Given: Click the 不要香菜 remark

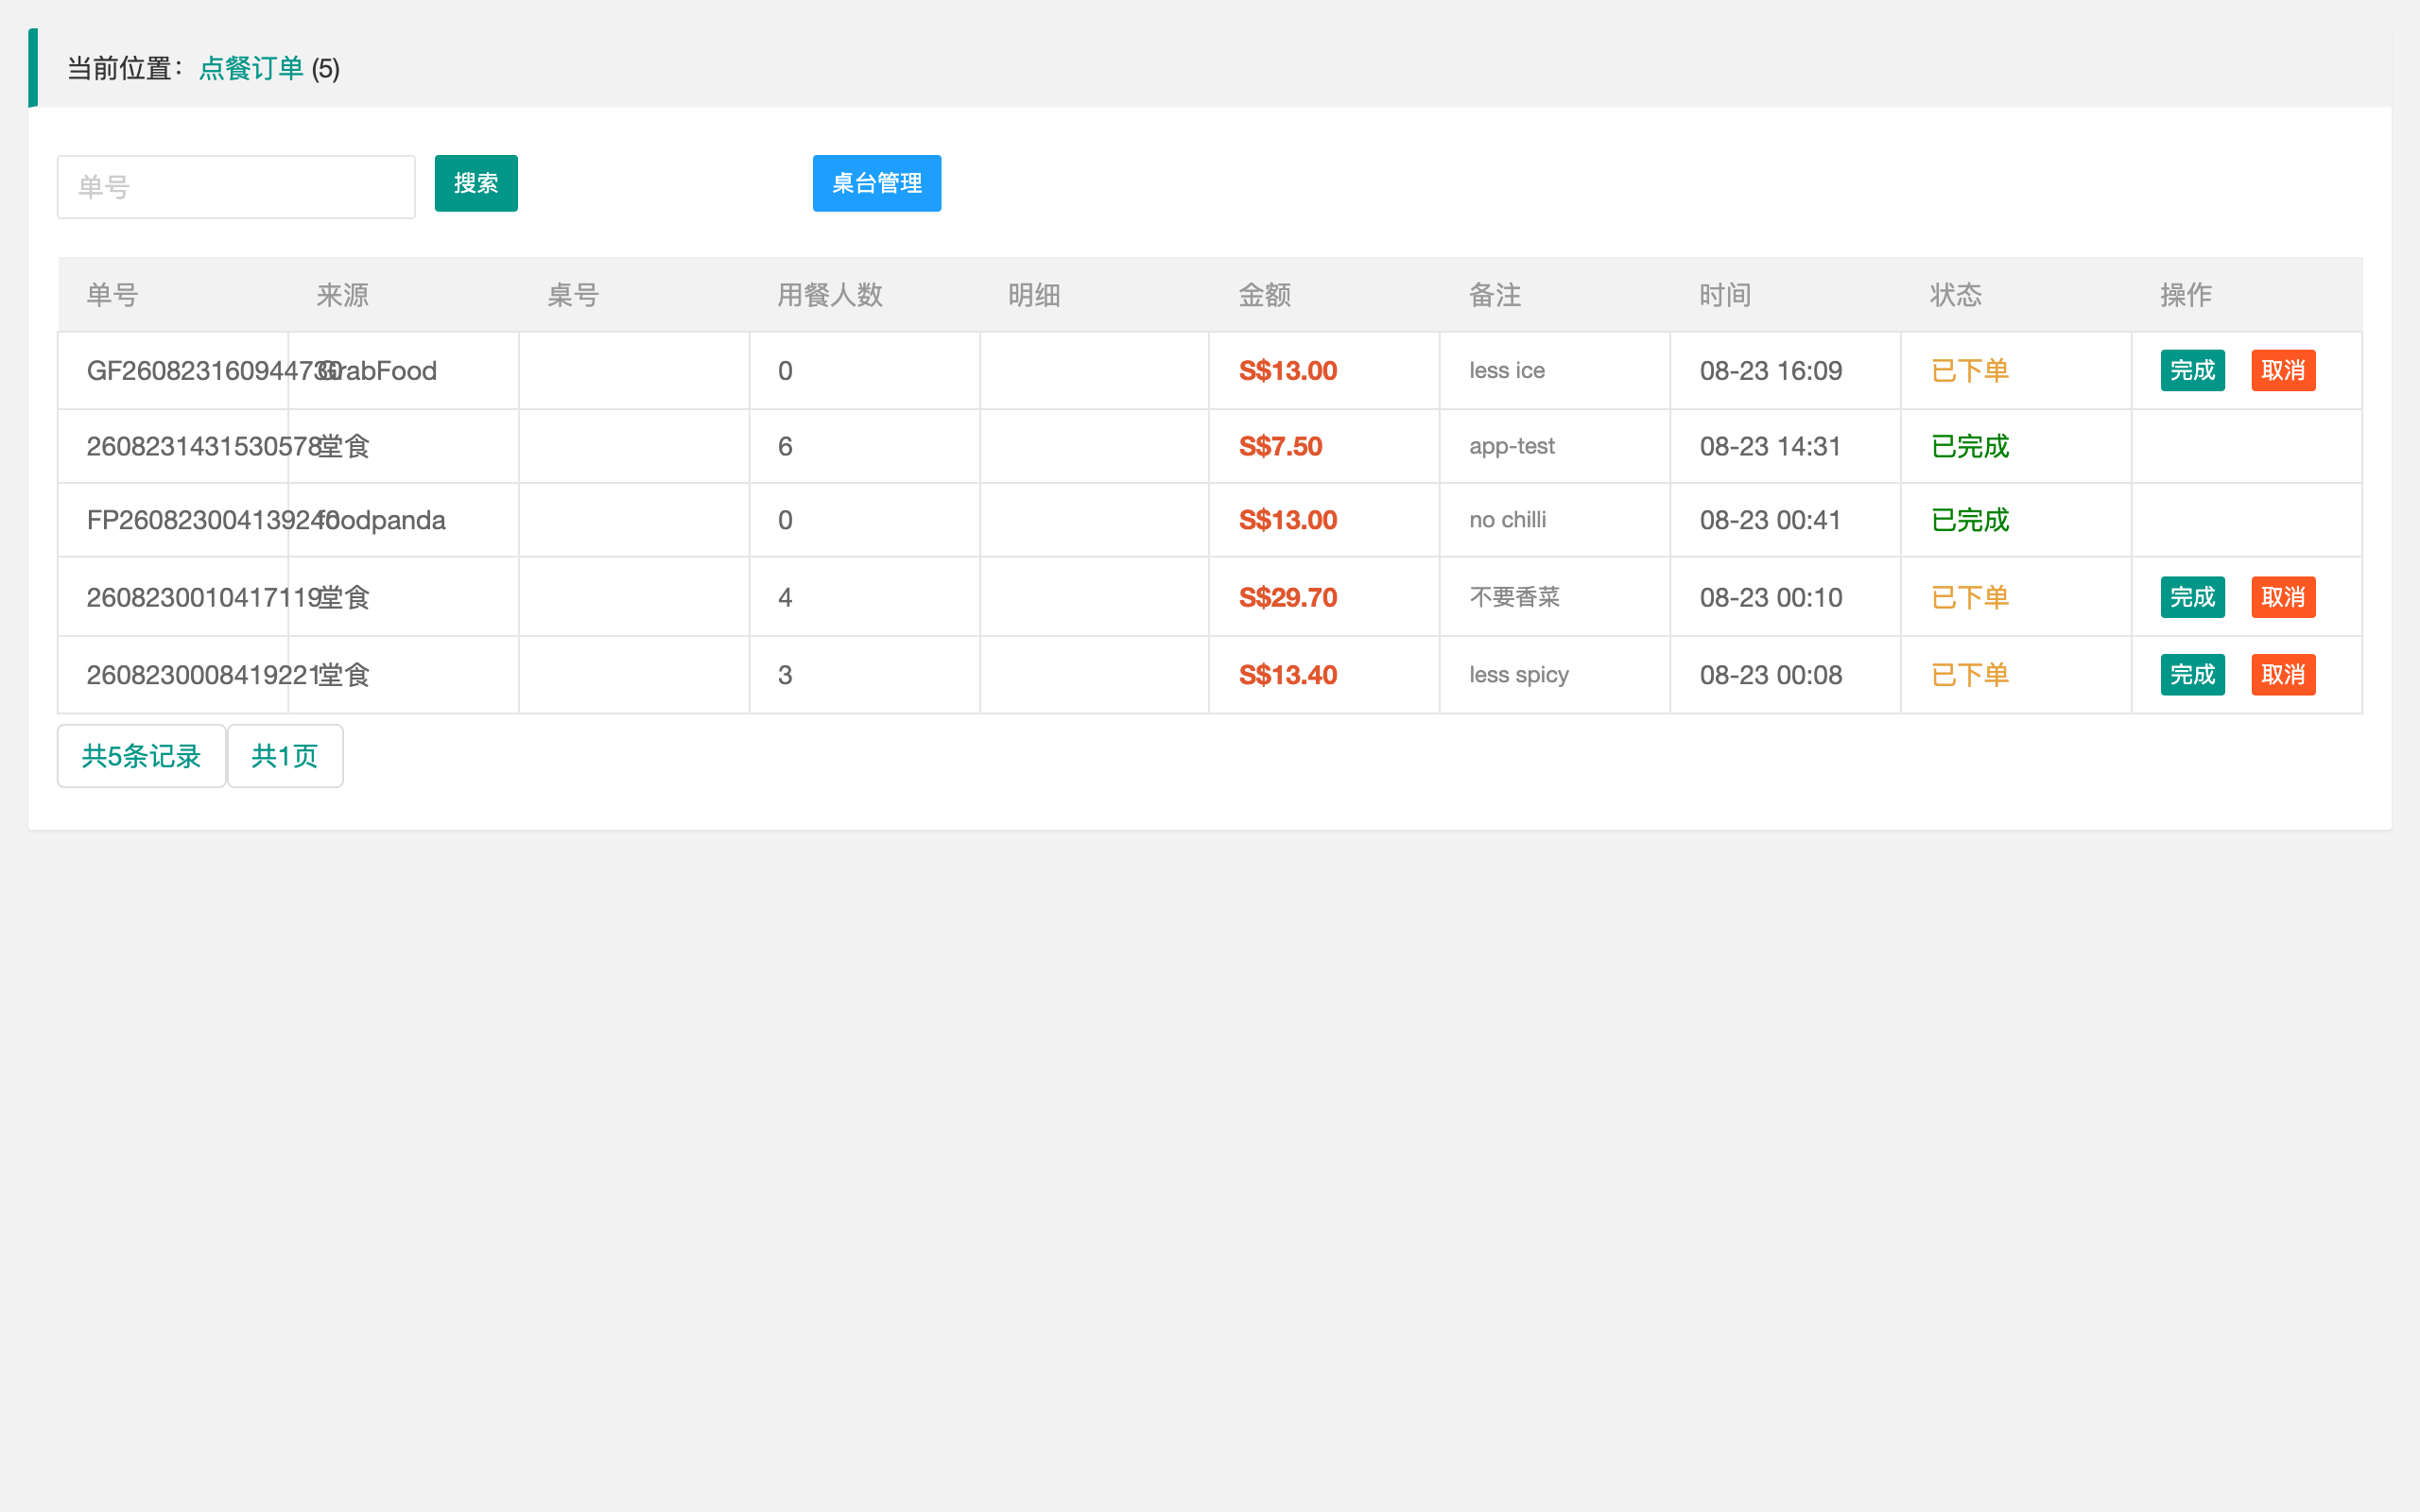Looking at the screenshot, I should click(x=1515, y=597).
